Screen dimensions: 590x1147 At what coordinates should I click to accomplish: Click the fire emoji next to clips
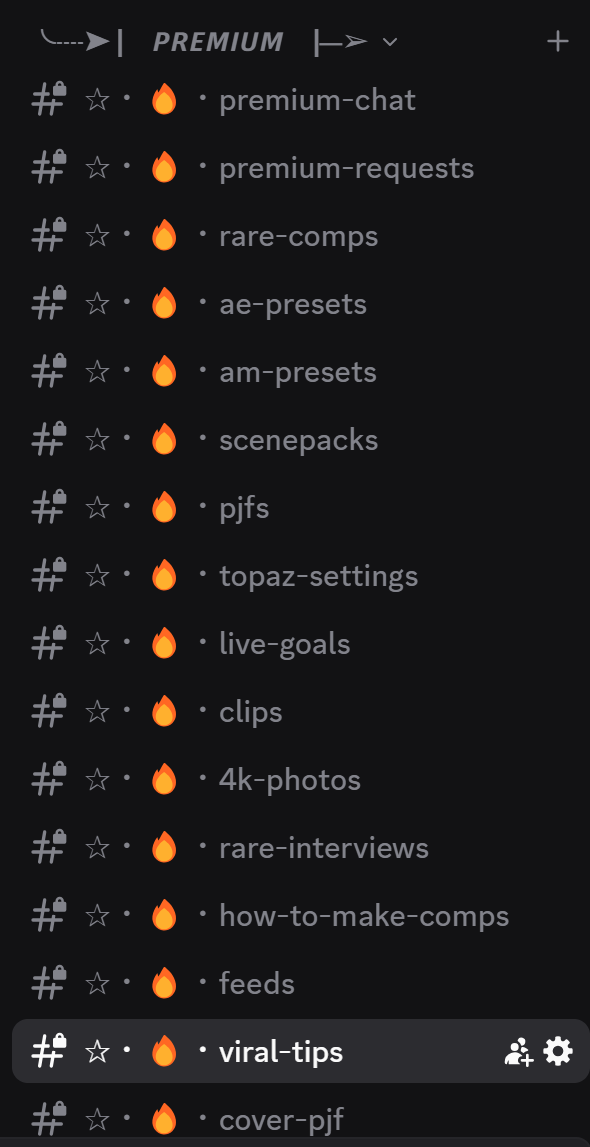tap(164, 712)
